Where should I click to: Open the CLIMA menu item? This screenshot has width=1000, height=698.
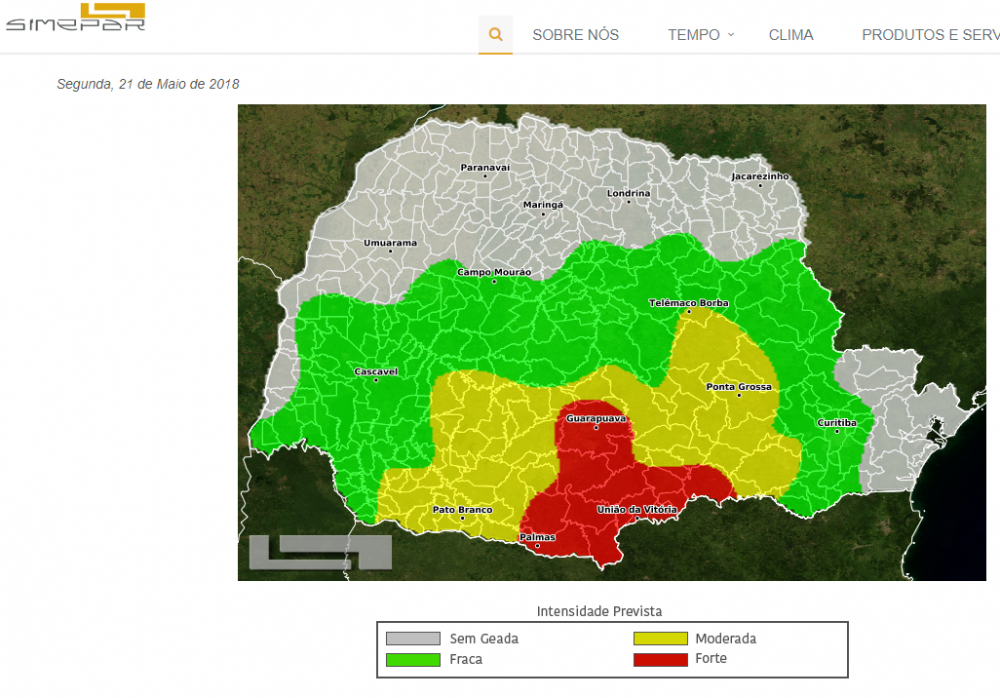click(791, 35)
